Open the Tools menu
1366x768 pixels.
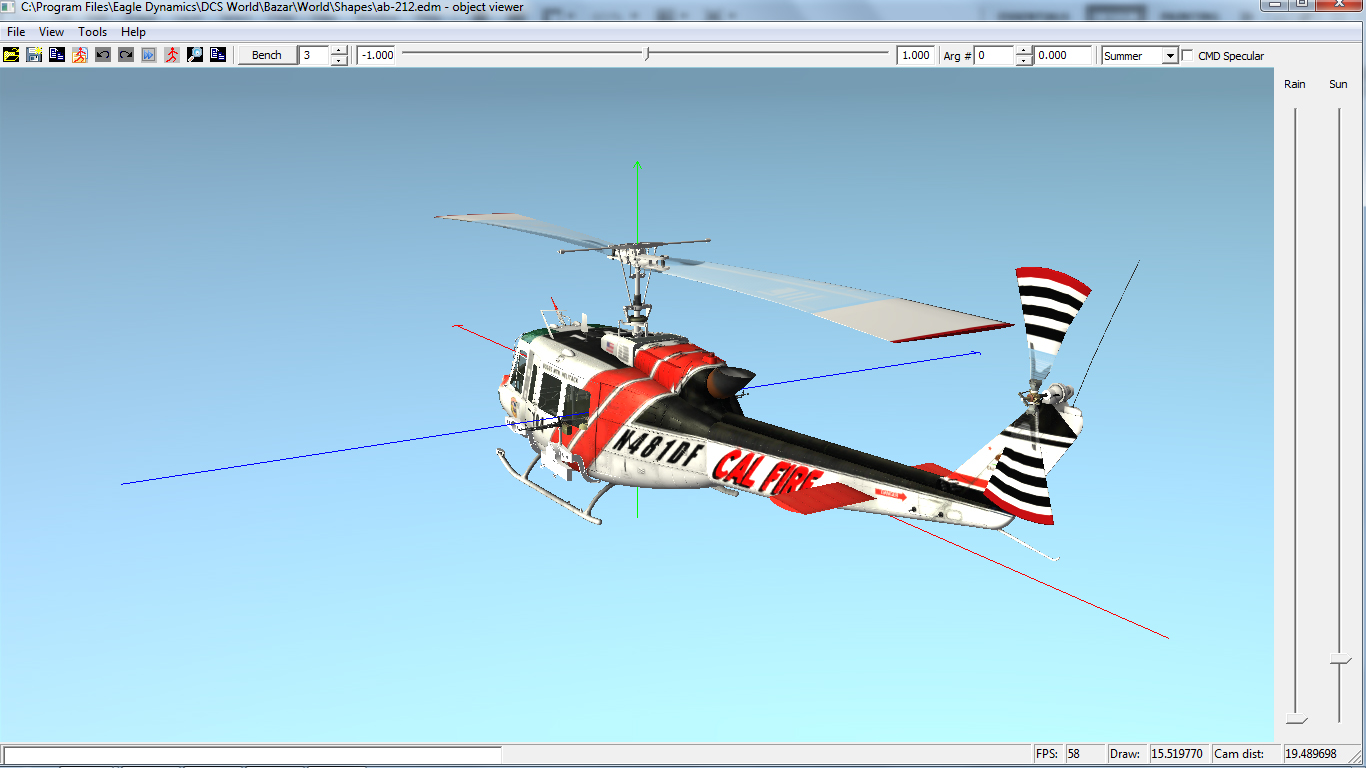click(93, 32)
